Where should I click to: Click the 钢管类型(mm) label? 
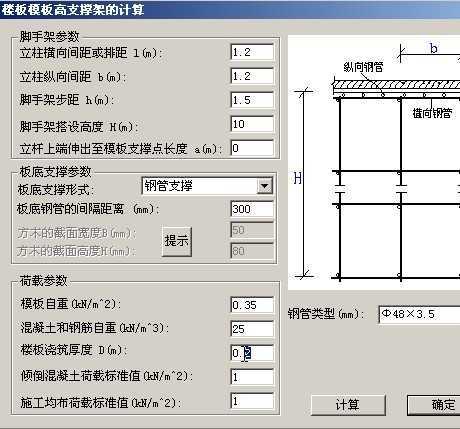click(326, 314)
